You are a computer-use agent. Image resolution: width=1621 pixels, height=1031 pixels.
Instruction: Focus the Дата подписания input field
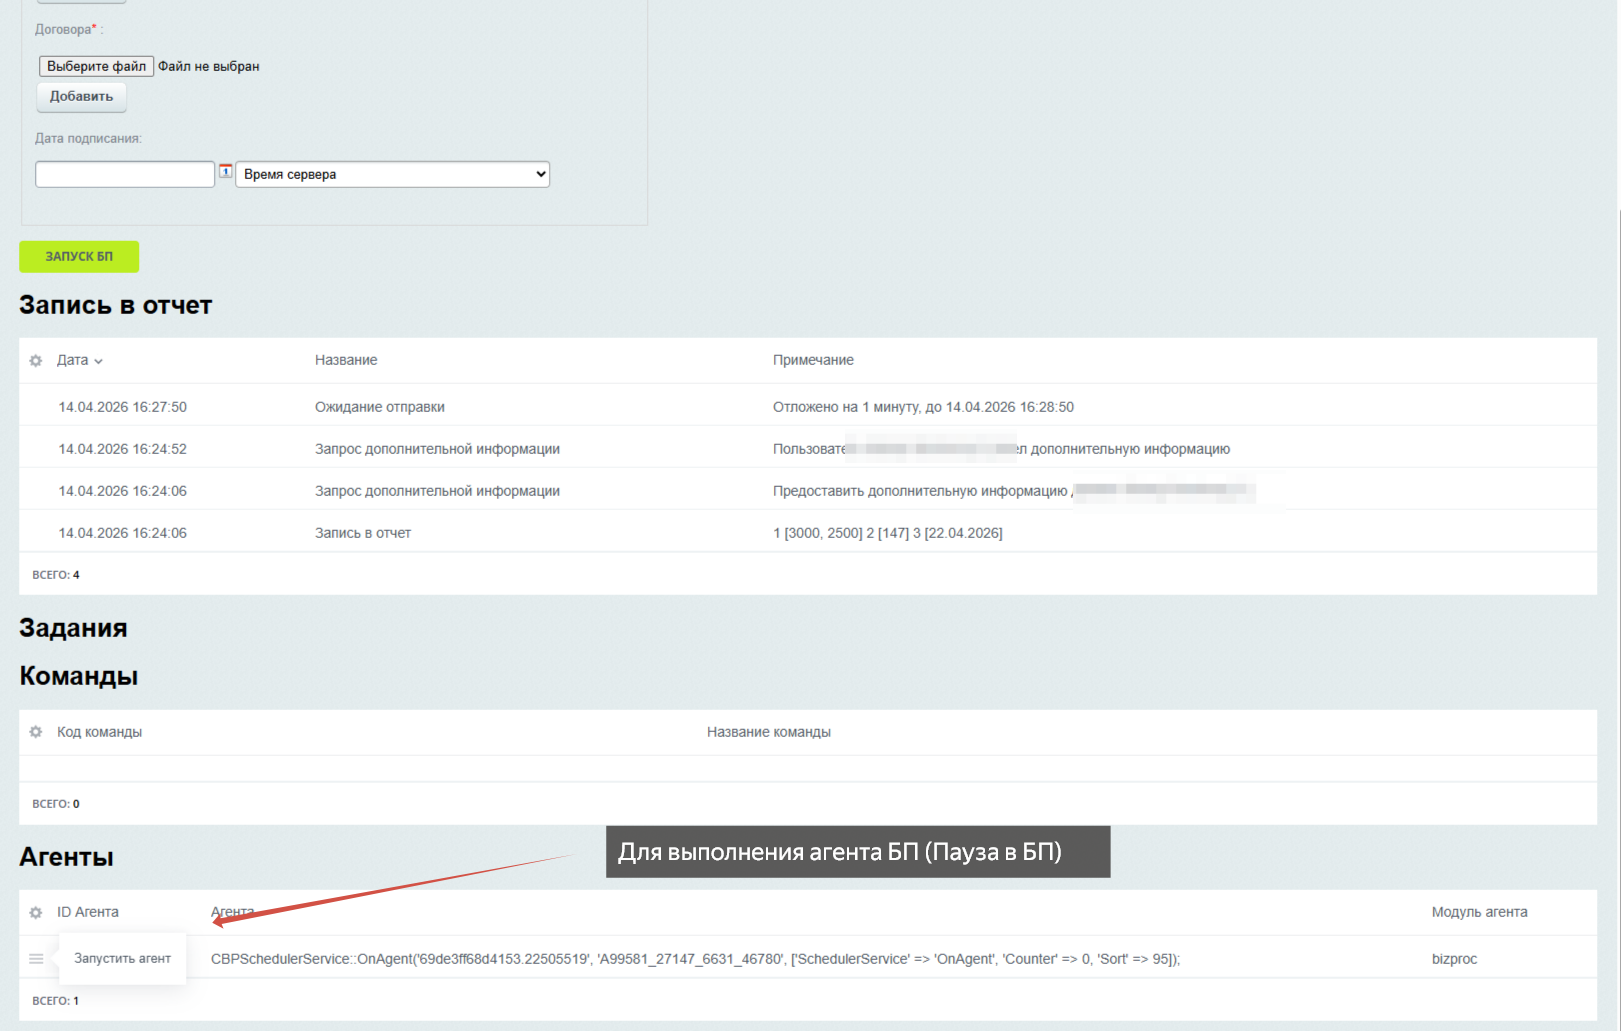[x=125, y=174]
